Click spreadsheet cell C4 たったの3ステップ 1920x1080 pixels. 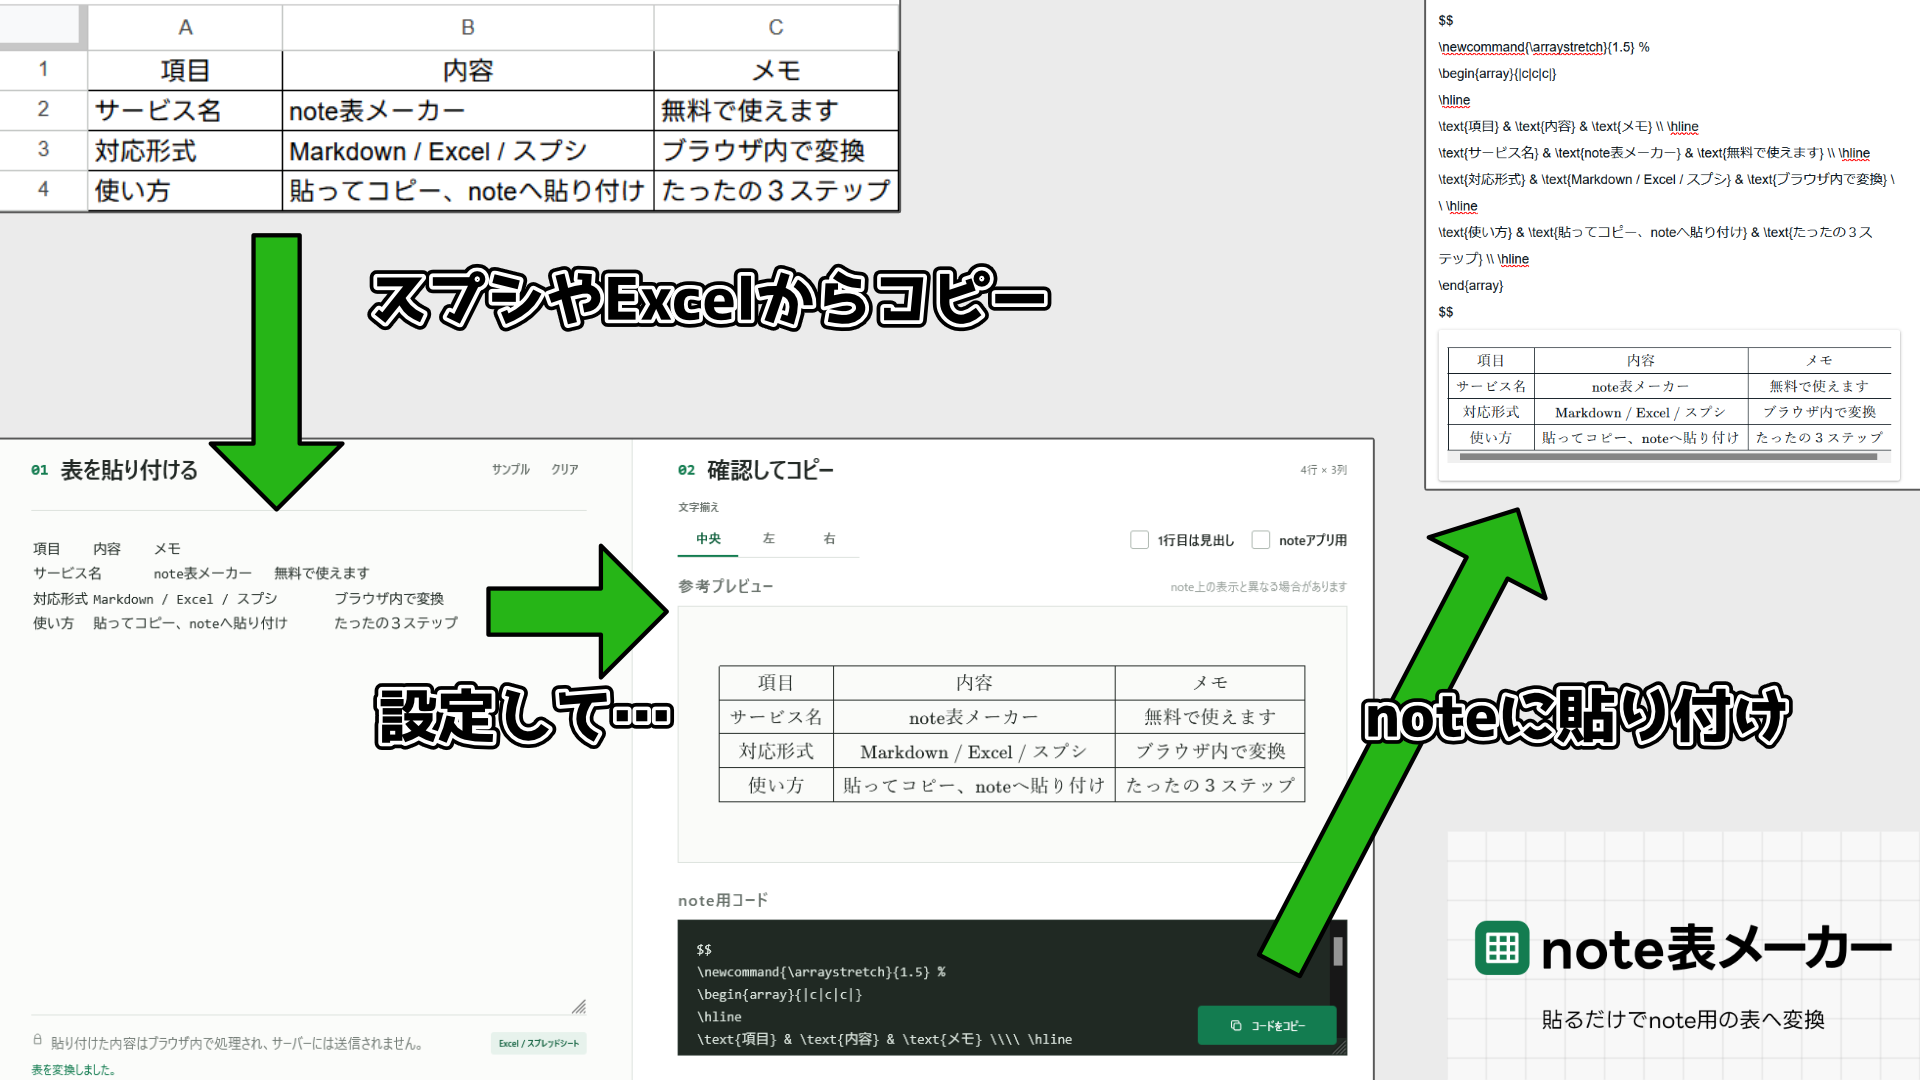(776, 190)
